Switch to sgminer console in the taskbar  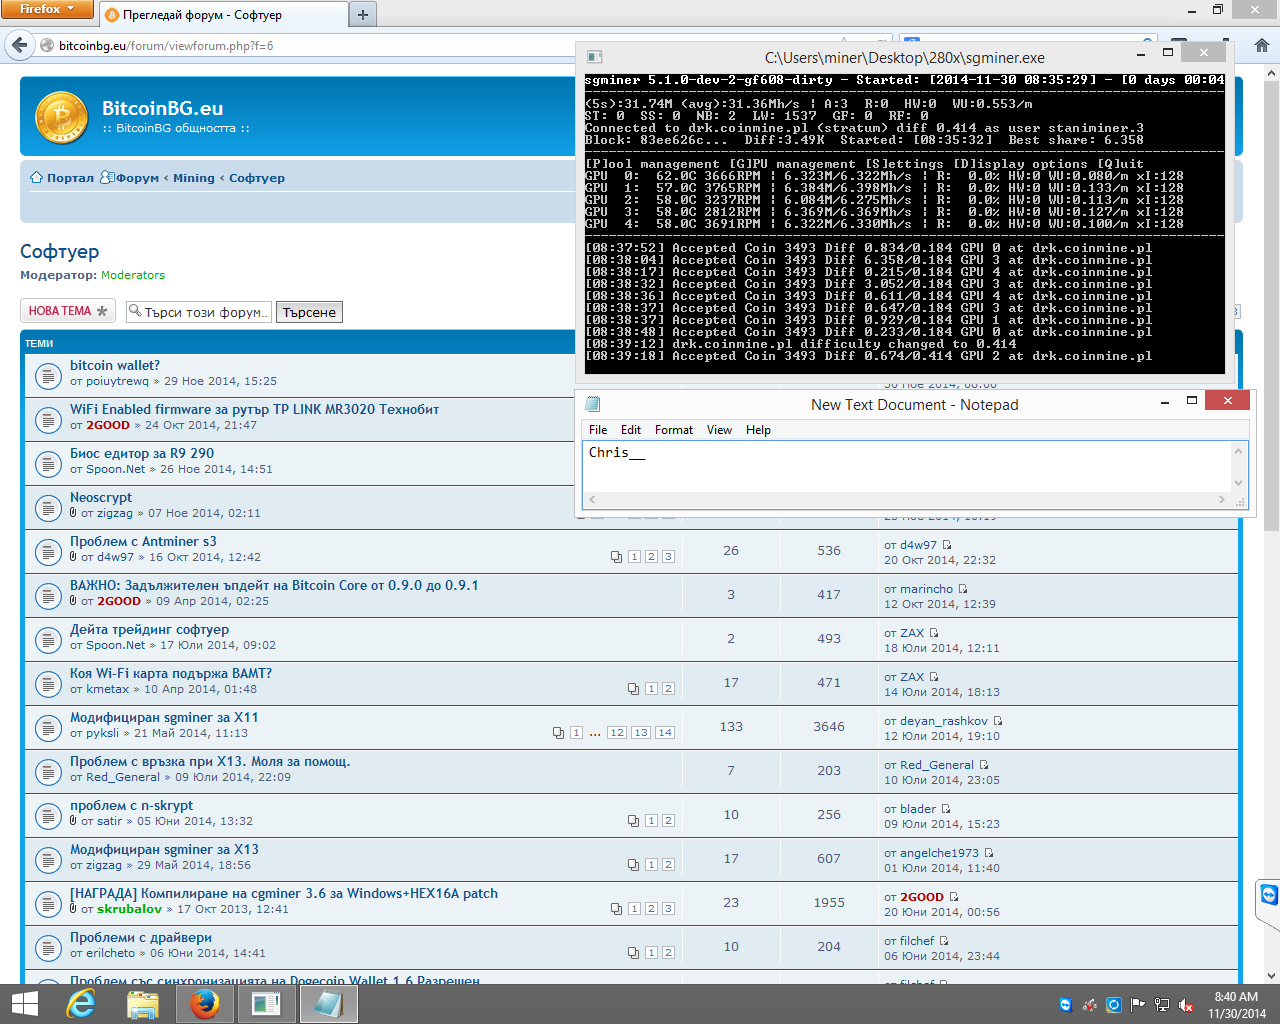[x=267, y=1004]
